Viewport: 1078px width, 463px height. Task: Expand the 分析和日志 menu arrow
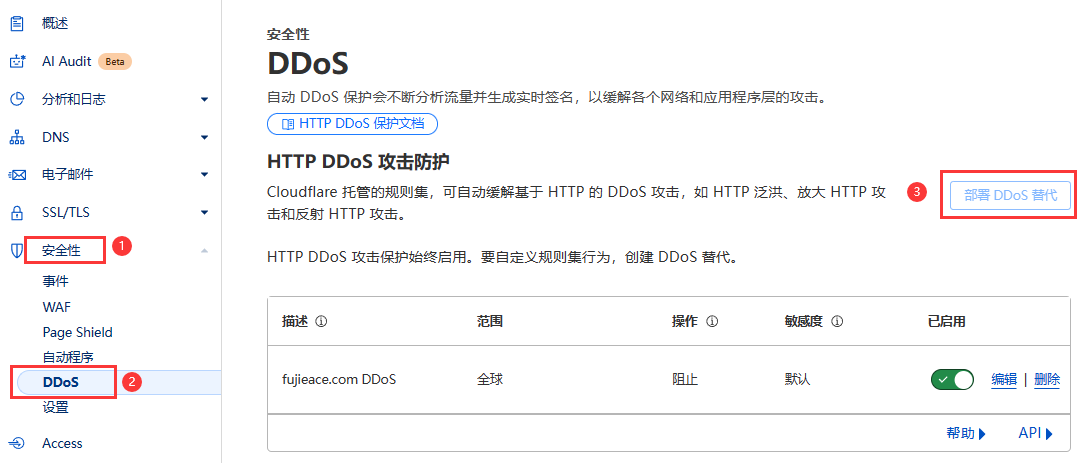204,100
